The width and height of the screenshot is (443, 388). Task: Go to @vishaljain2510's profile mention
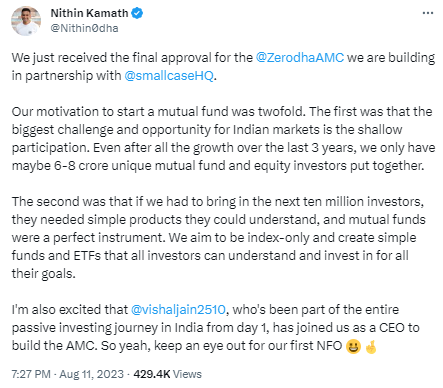[178, 309]
